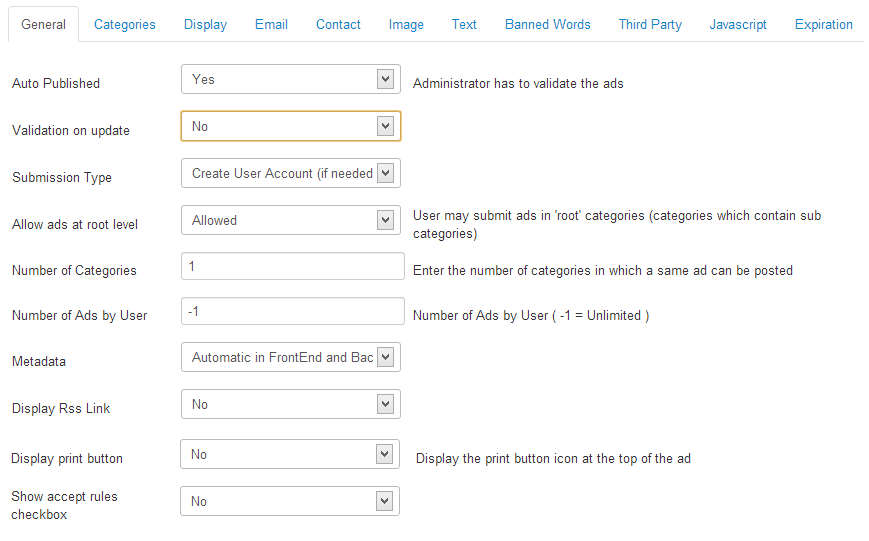The width and height of the screenshot is (869, 541).
Task: Select the 'Metadata' label
Action: [39, 361]
